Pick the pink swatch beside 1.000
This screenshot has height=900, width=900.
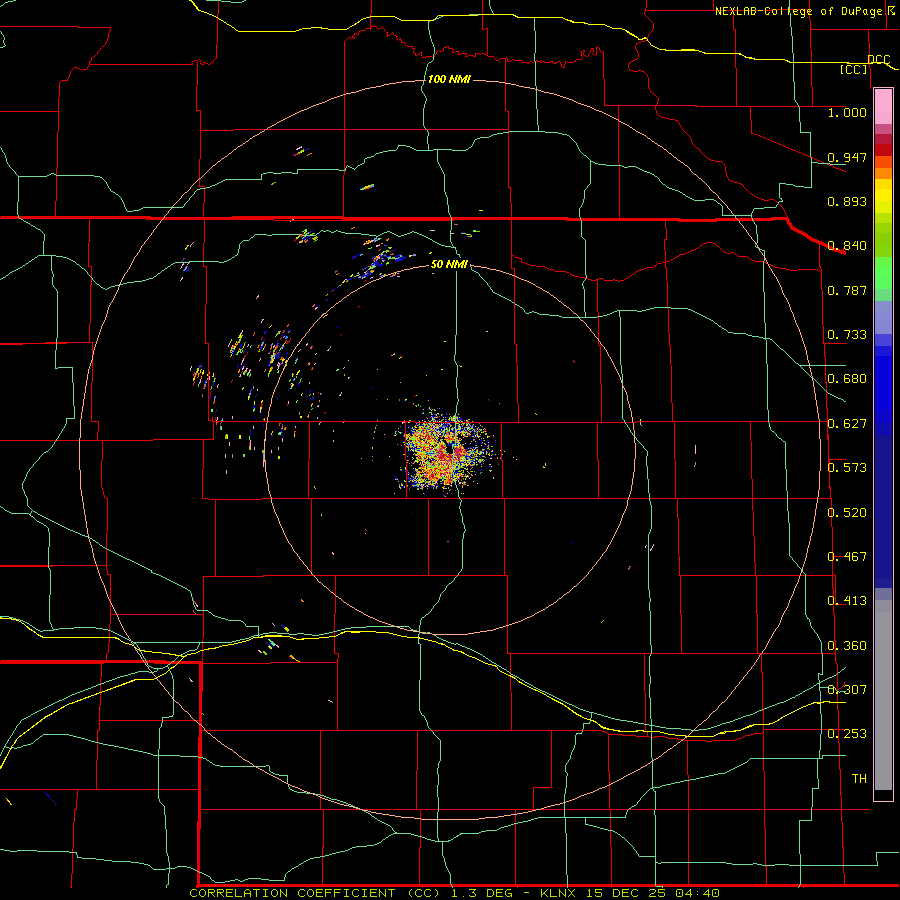tap(883, 107)
